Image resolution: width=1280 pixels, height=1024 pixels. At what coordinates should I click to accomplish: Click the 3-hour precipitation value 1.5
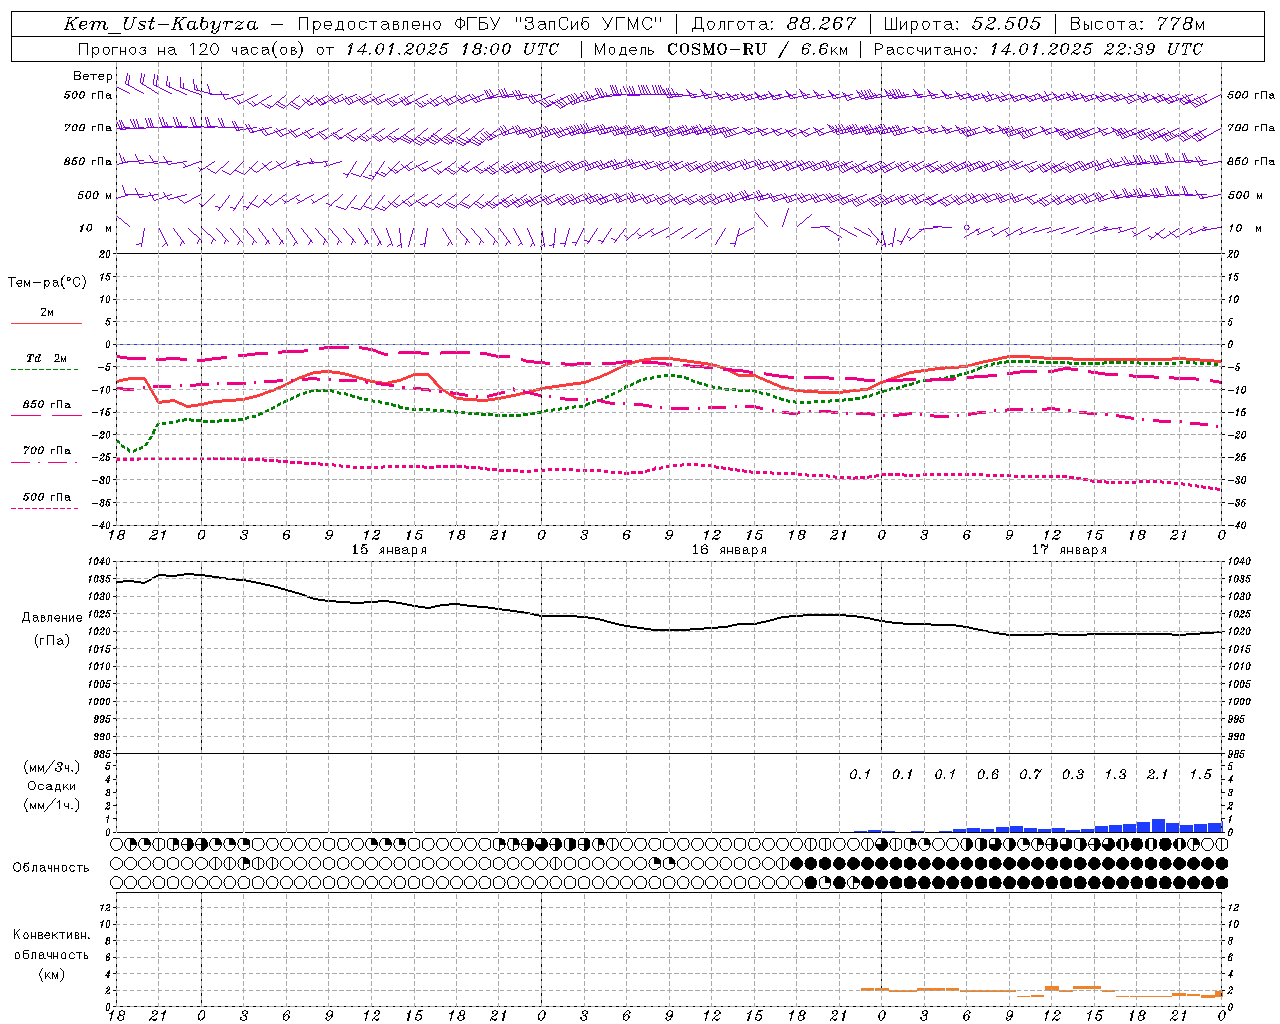1200,774
